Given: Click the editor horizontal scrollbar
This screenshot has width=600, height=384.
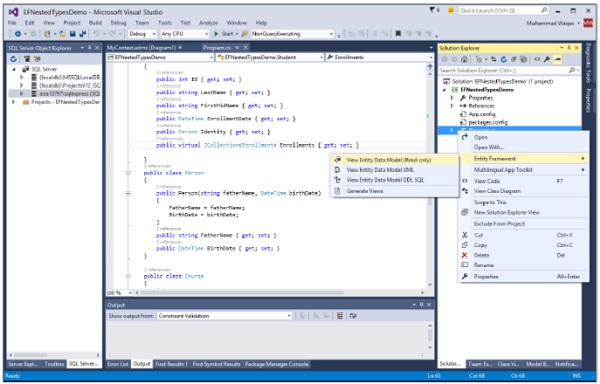Looking at the screenshot, I should [x=242, y=293].
